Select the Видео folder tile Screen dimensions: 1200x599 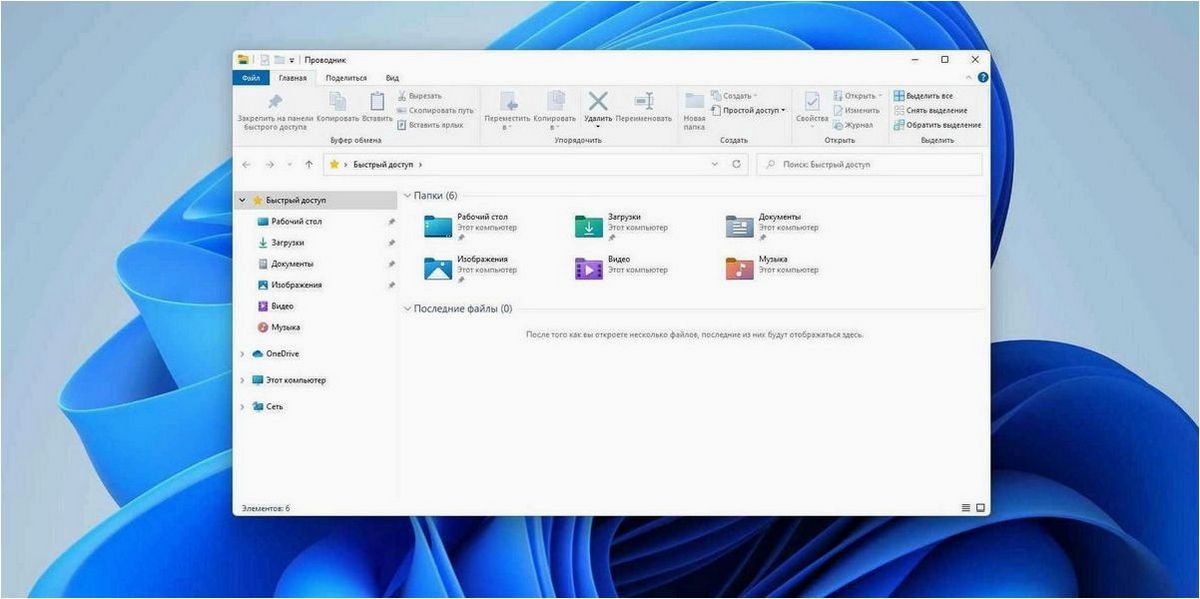click(x=622, y=267)
